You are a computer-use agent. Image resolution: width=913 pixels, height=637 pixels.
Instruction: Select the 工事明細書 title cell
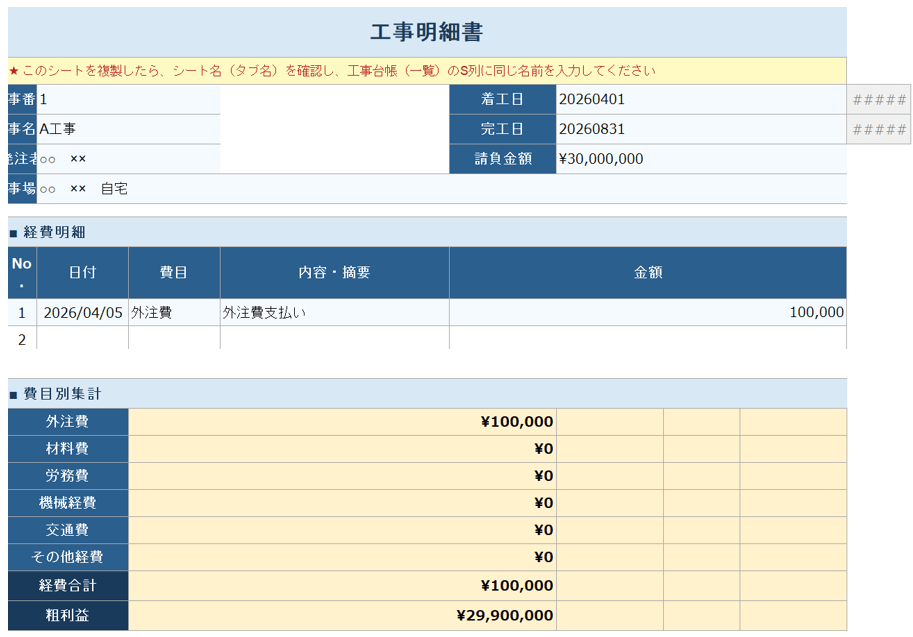tap(427, 32)
